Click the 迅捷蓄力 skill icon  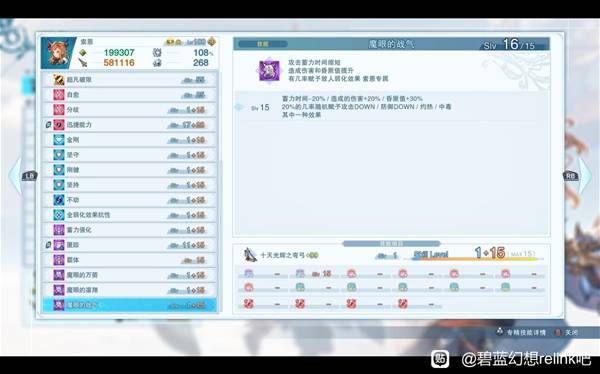coord(59,125)
